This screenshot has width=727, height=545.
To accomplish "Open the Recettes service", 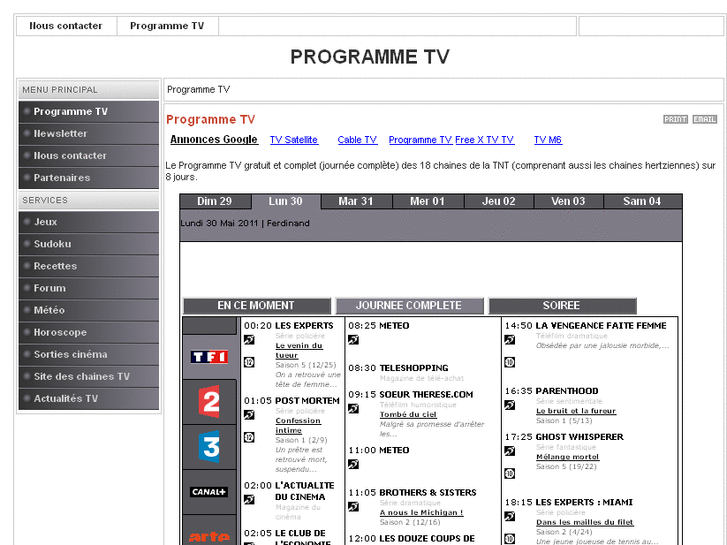I will pos(89,266).
